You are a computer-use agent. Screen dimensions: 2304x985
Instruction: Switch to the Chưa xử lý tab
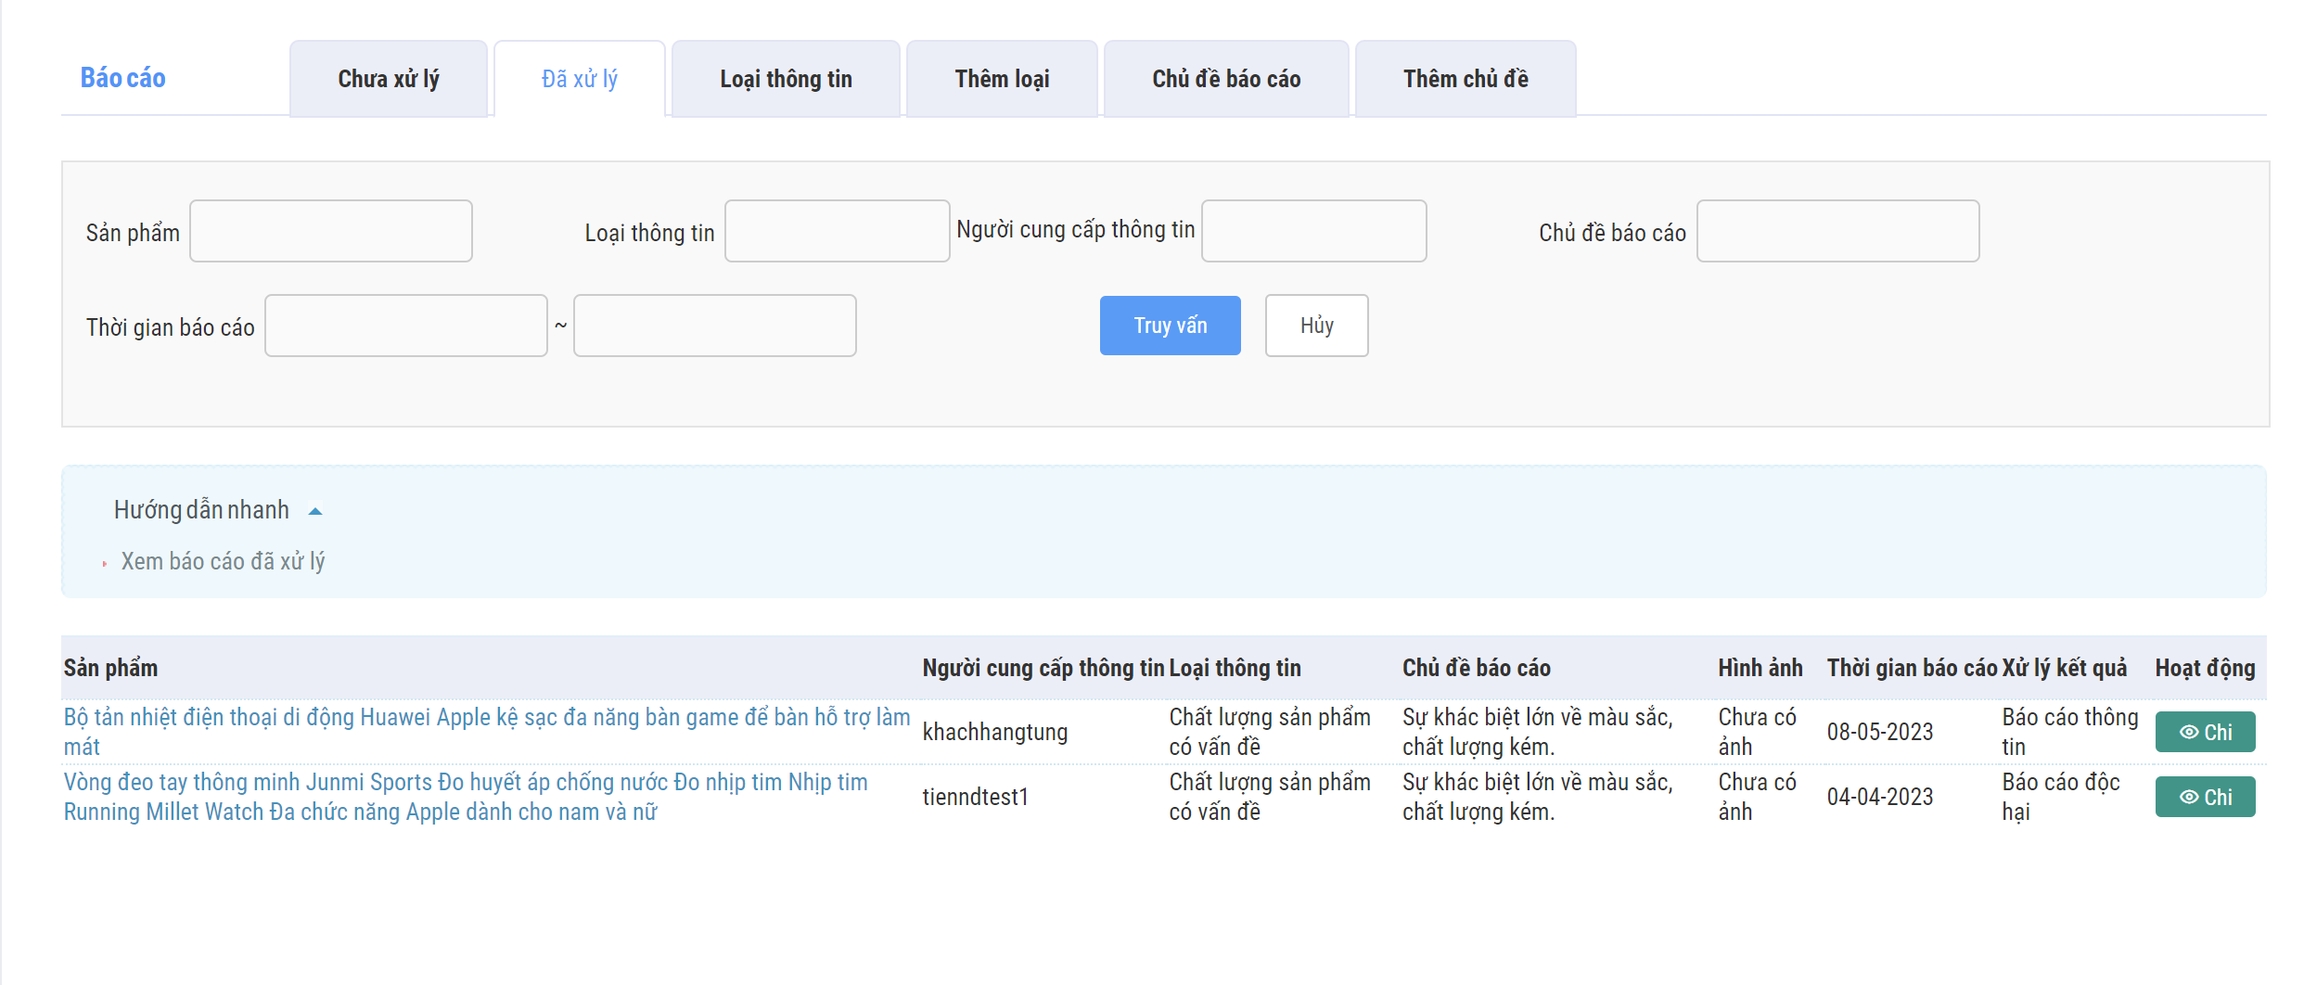[388, 79]
